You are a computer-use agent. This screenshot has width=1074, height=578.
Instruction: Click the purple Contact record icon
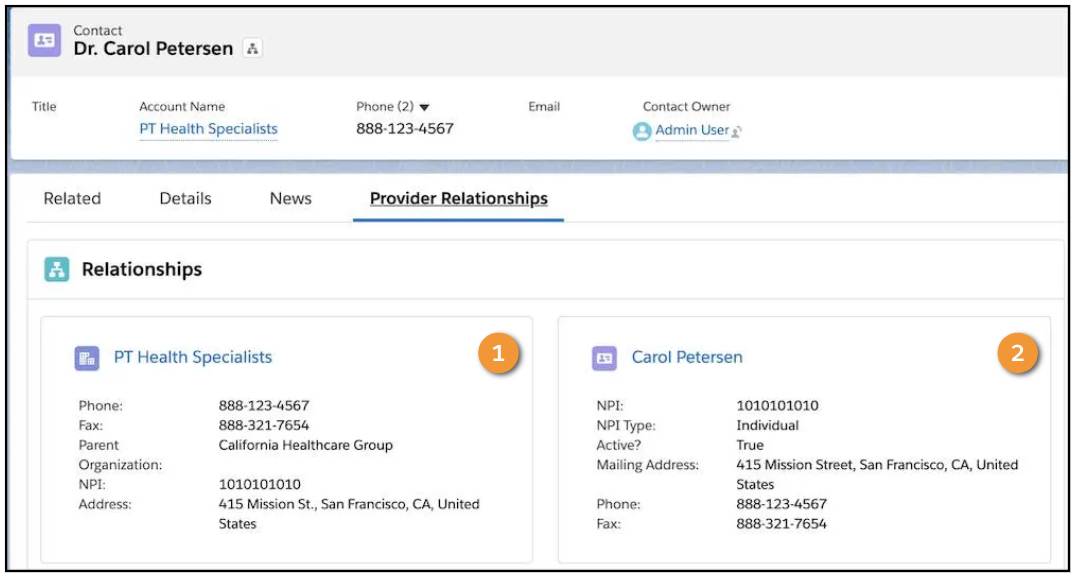pos(45,40)
